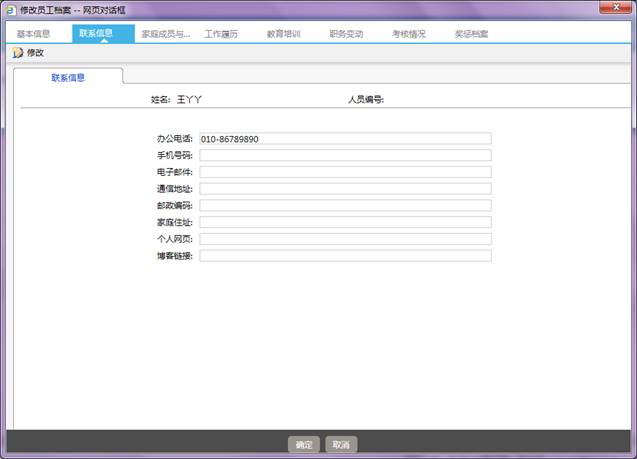
Task: Close the 修改员工档案 dialog window
Action: 611,8
